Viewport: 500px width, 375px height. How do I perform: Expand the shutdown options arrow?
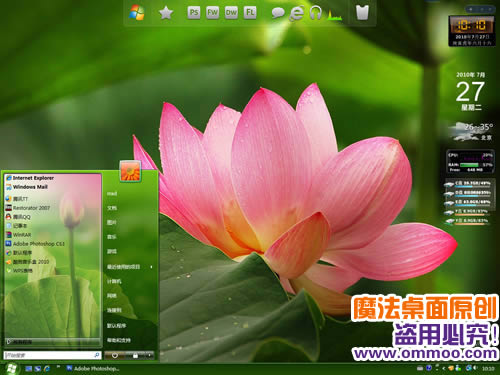149,355
